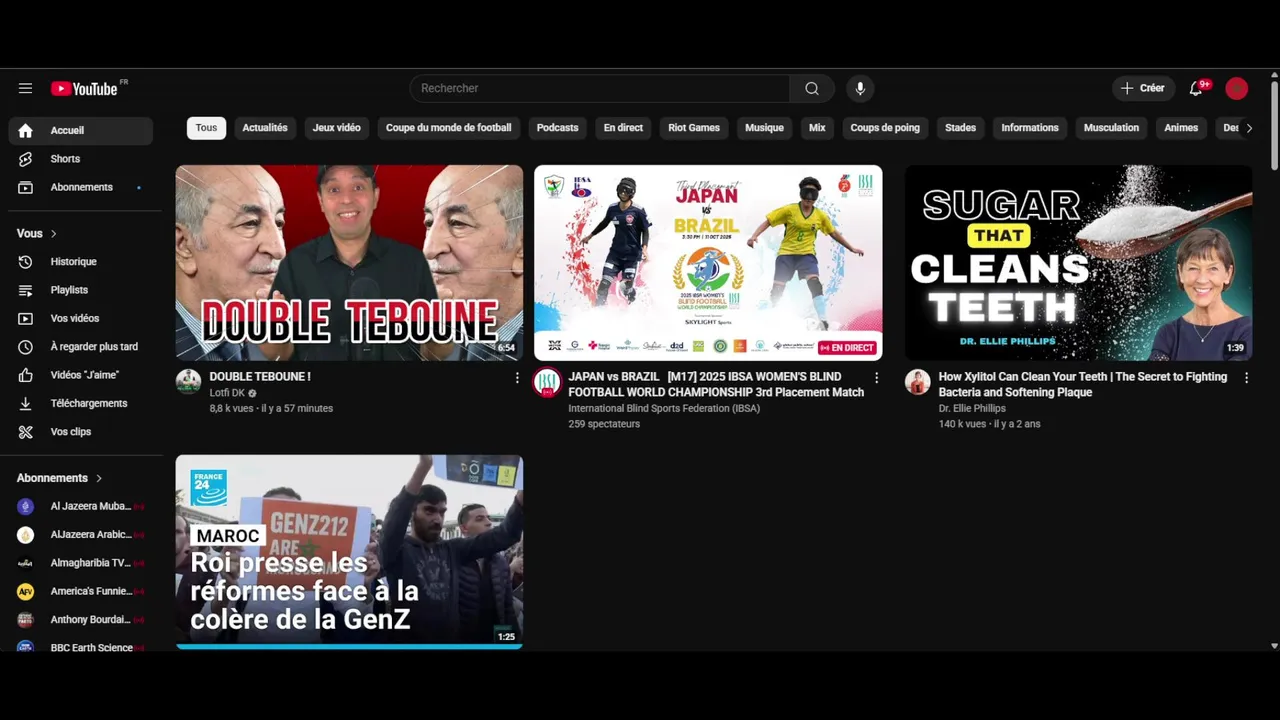The width and height of the screenshot is (1280, 720).
Task: Select the Musique filter chip
Action: pyautogui.click(x=764, y=128)
